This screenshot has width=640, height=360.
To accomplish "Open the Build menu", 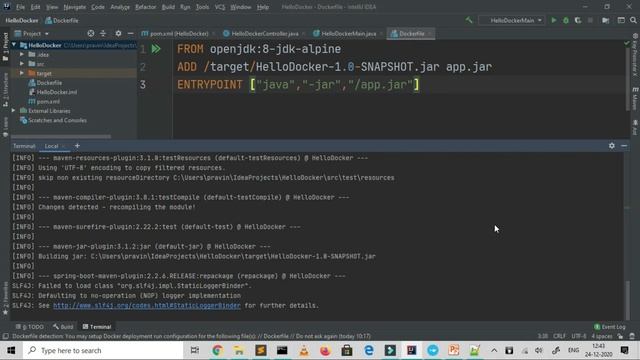I will point(168,7).
